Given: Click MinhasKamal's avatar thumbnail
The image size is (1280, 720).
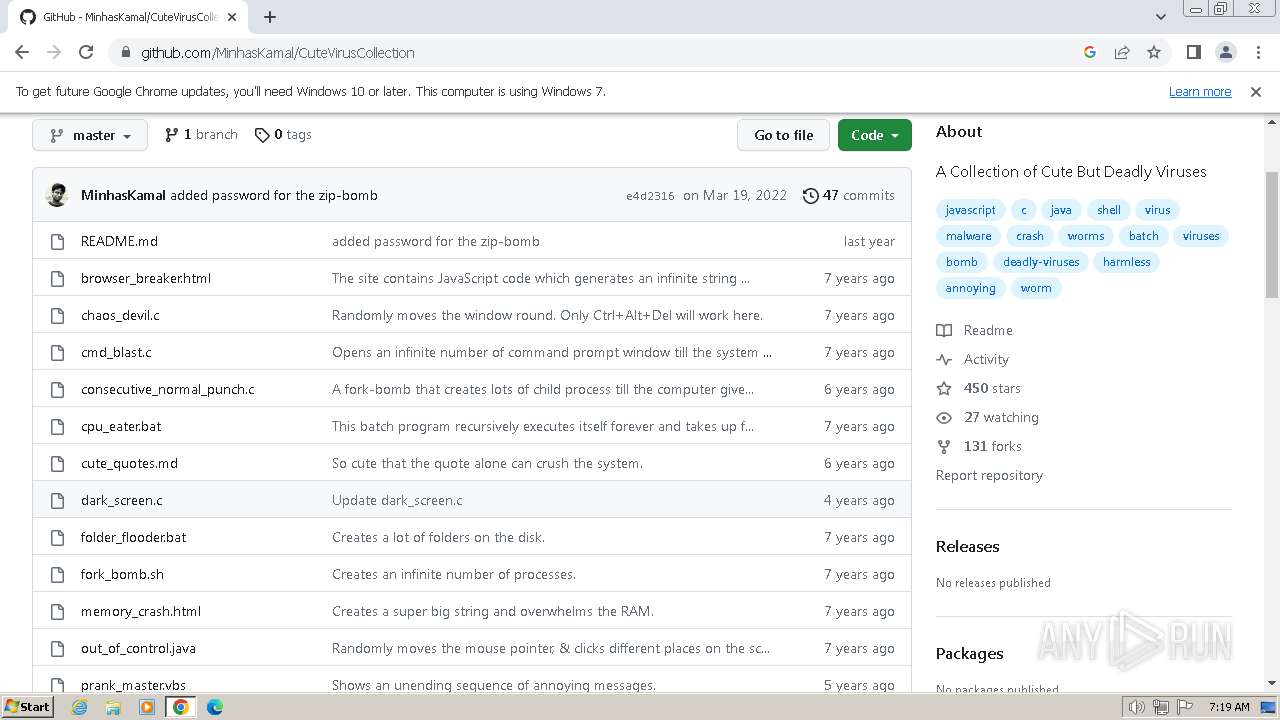Looking at the screenshot, I should (x=58, y=195).
